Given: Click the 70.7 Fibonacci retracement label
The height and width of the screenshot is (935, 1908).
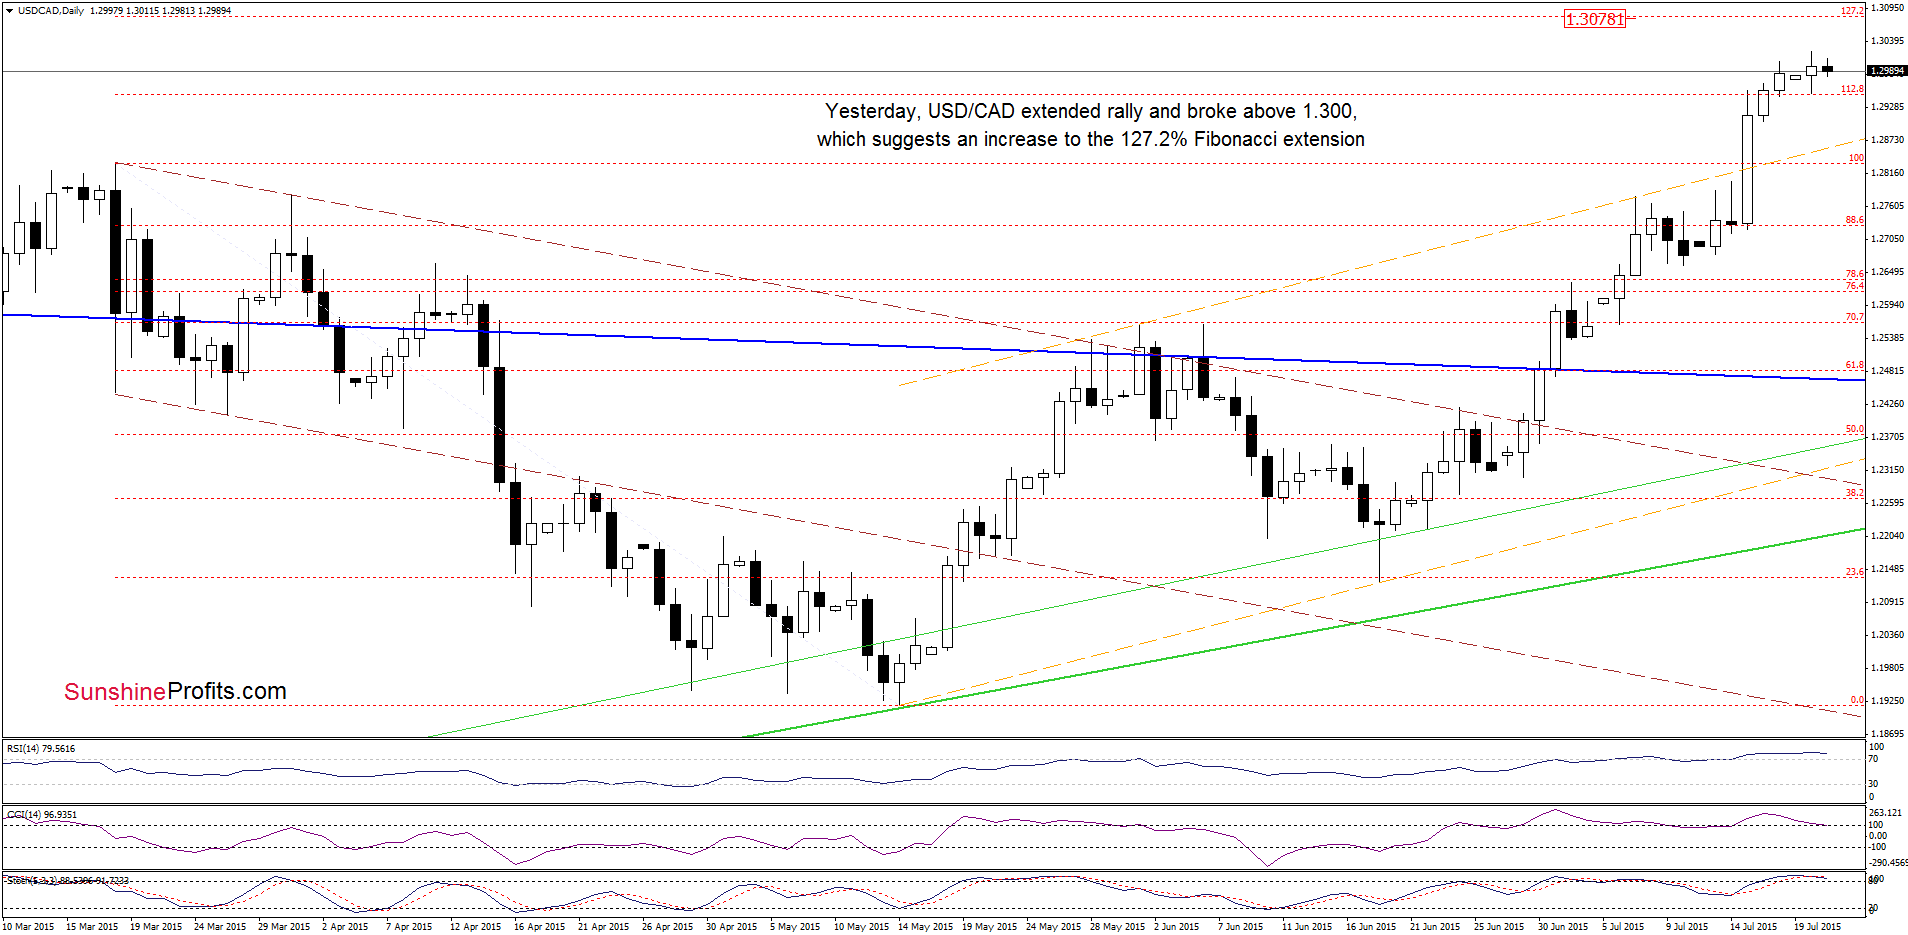Looking at the screenshot, I should (1854, 317).
